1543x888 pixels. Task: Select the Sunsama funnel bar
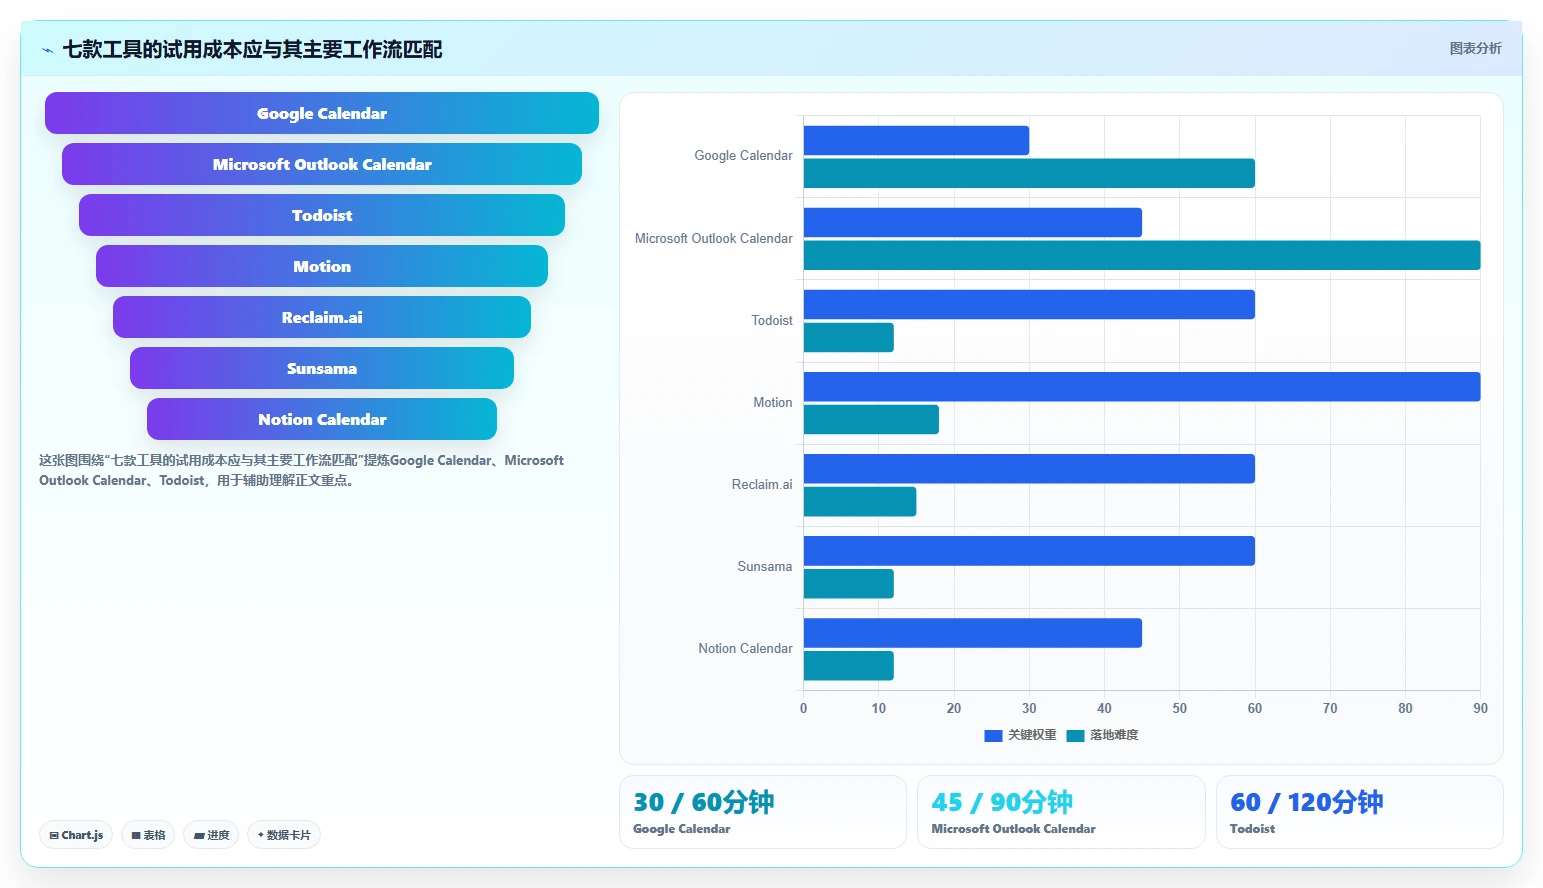(322, 368)
